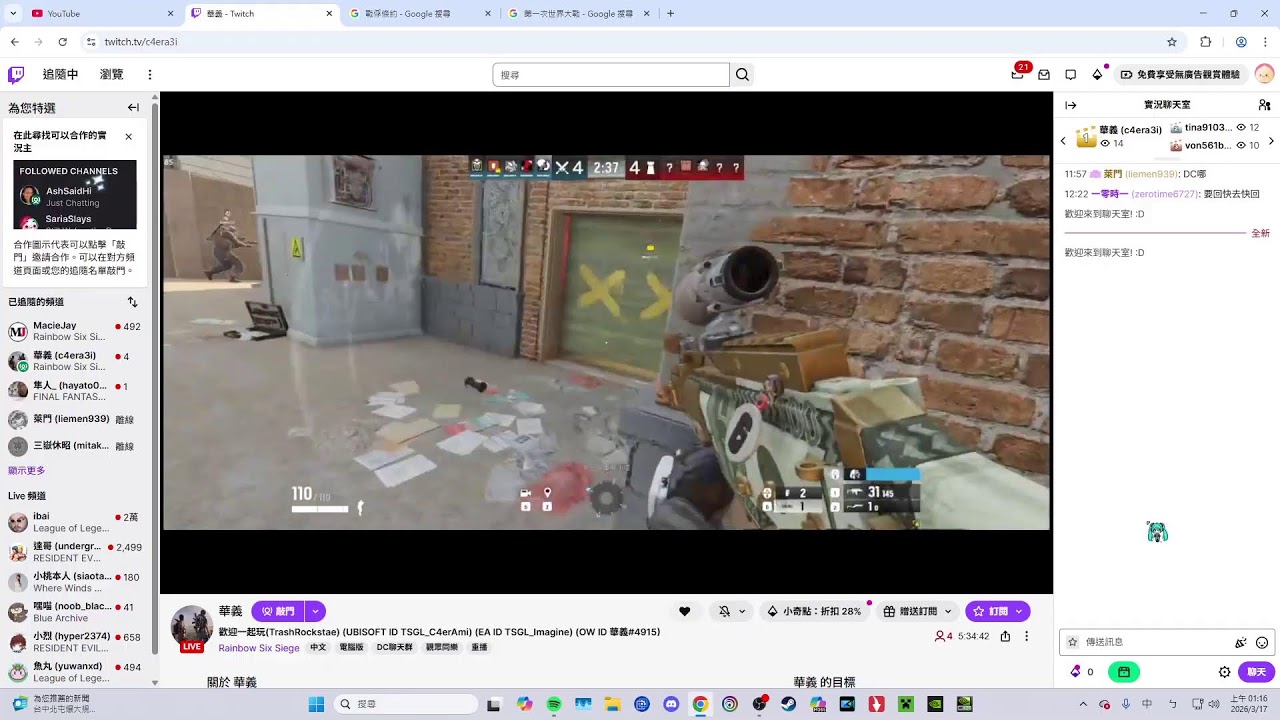The width and height of the screenshot is (1280, 720).
Task: Click the 敲門 knock collaboration button
Action: point(278,611)
